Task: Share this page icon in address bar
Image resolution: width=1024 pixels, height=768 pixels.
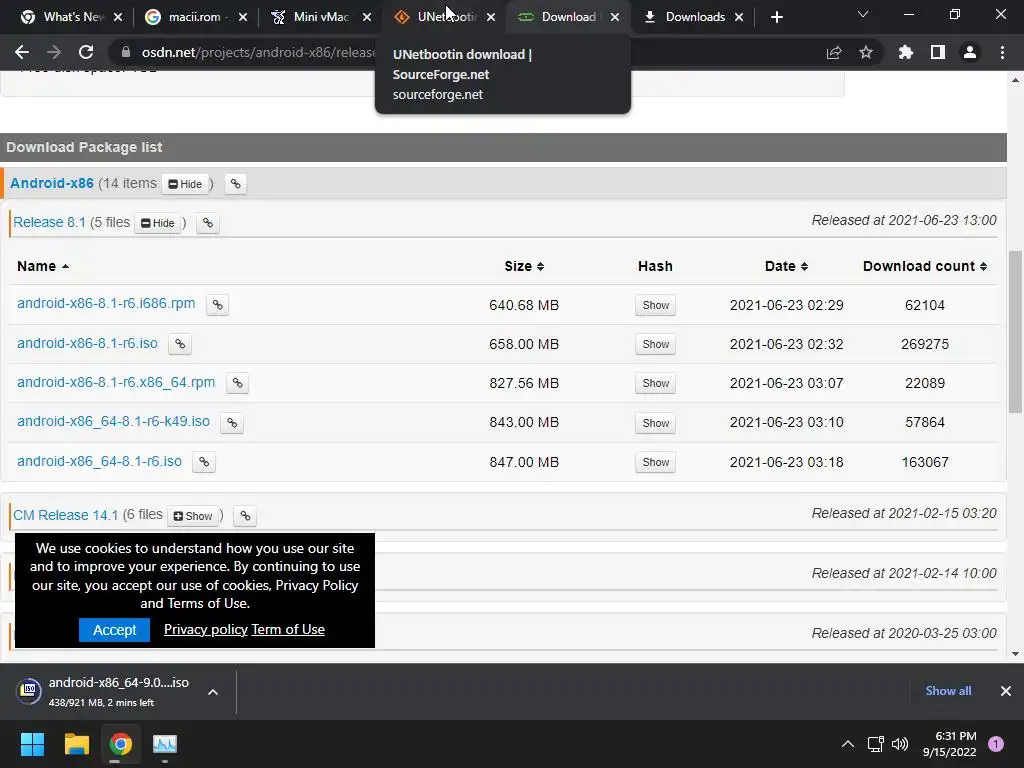Action: (834, 52)
